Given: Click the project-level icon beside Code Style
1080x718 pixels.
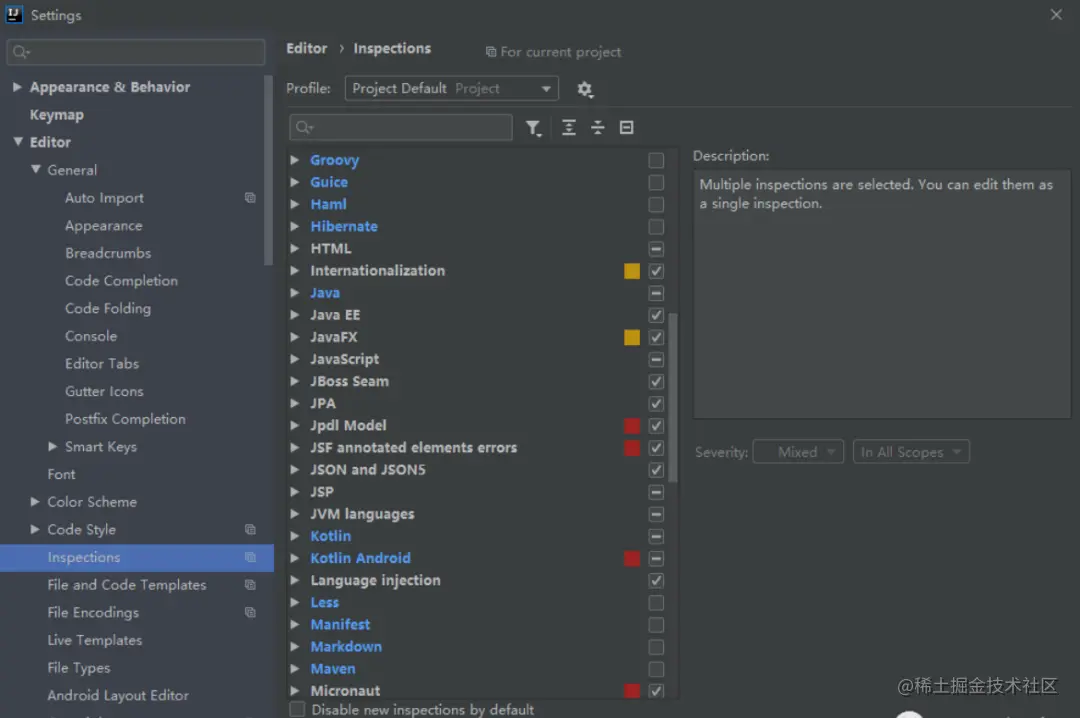Looking at the screenshot, I should pos(250,529).
